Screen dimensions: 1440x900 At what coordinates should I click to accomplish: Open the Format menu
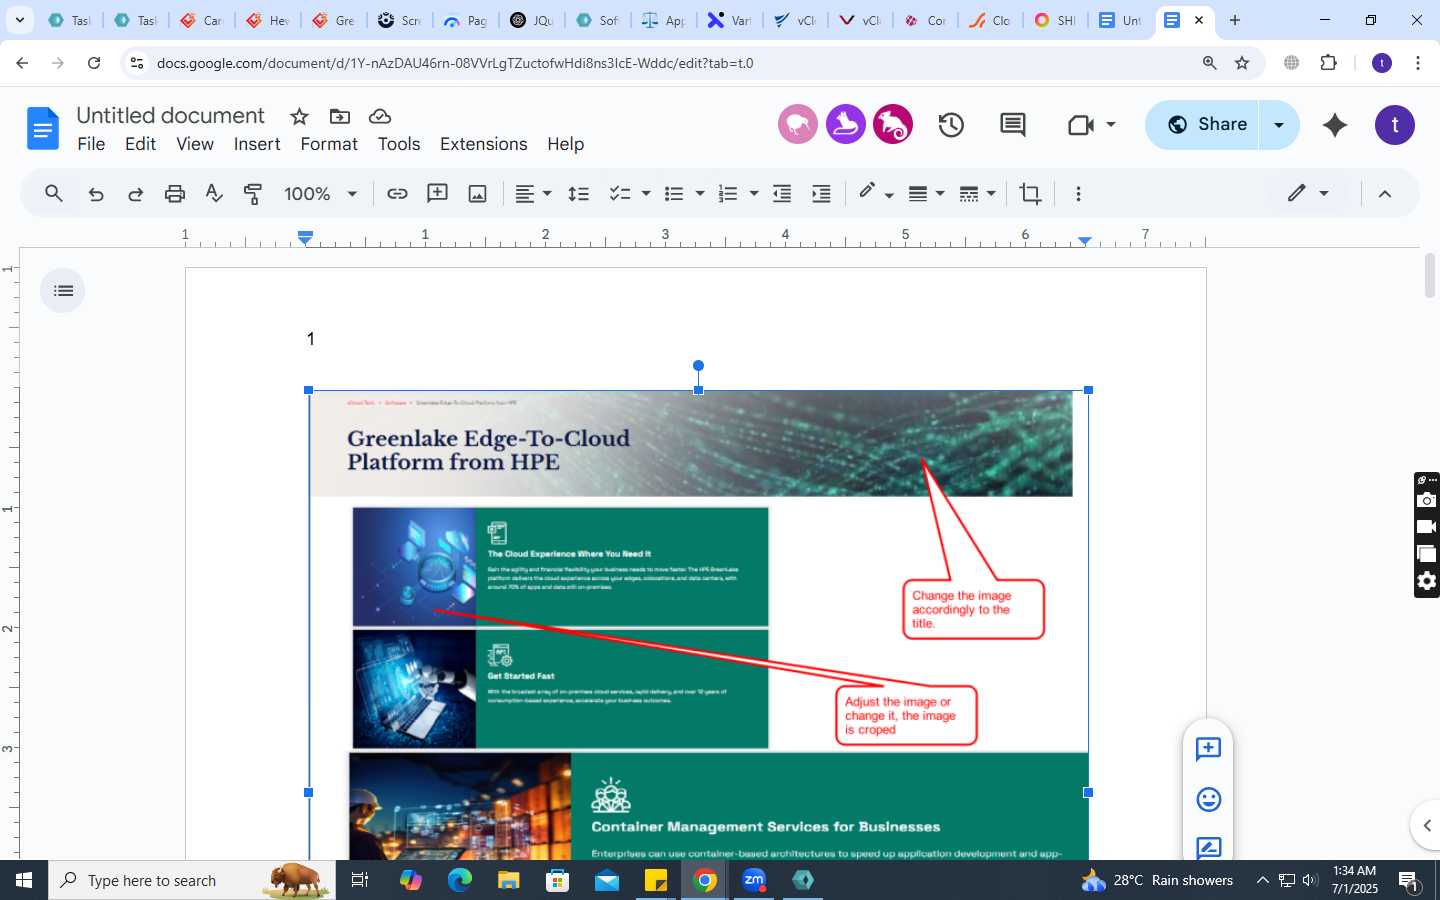click(x=329, y=144)
